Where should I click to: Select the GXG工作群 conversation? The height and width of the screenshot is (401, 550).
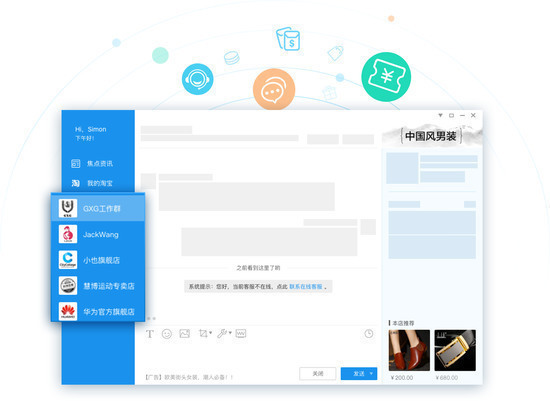coord(98,208)
